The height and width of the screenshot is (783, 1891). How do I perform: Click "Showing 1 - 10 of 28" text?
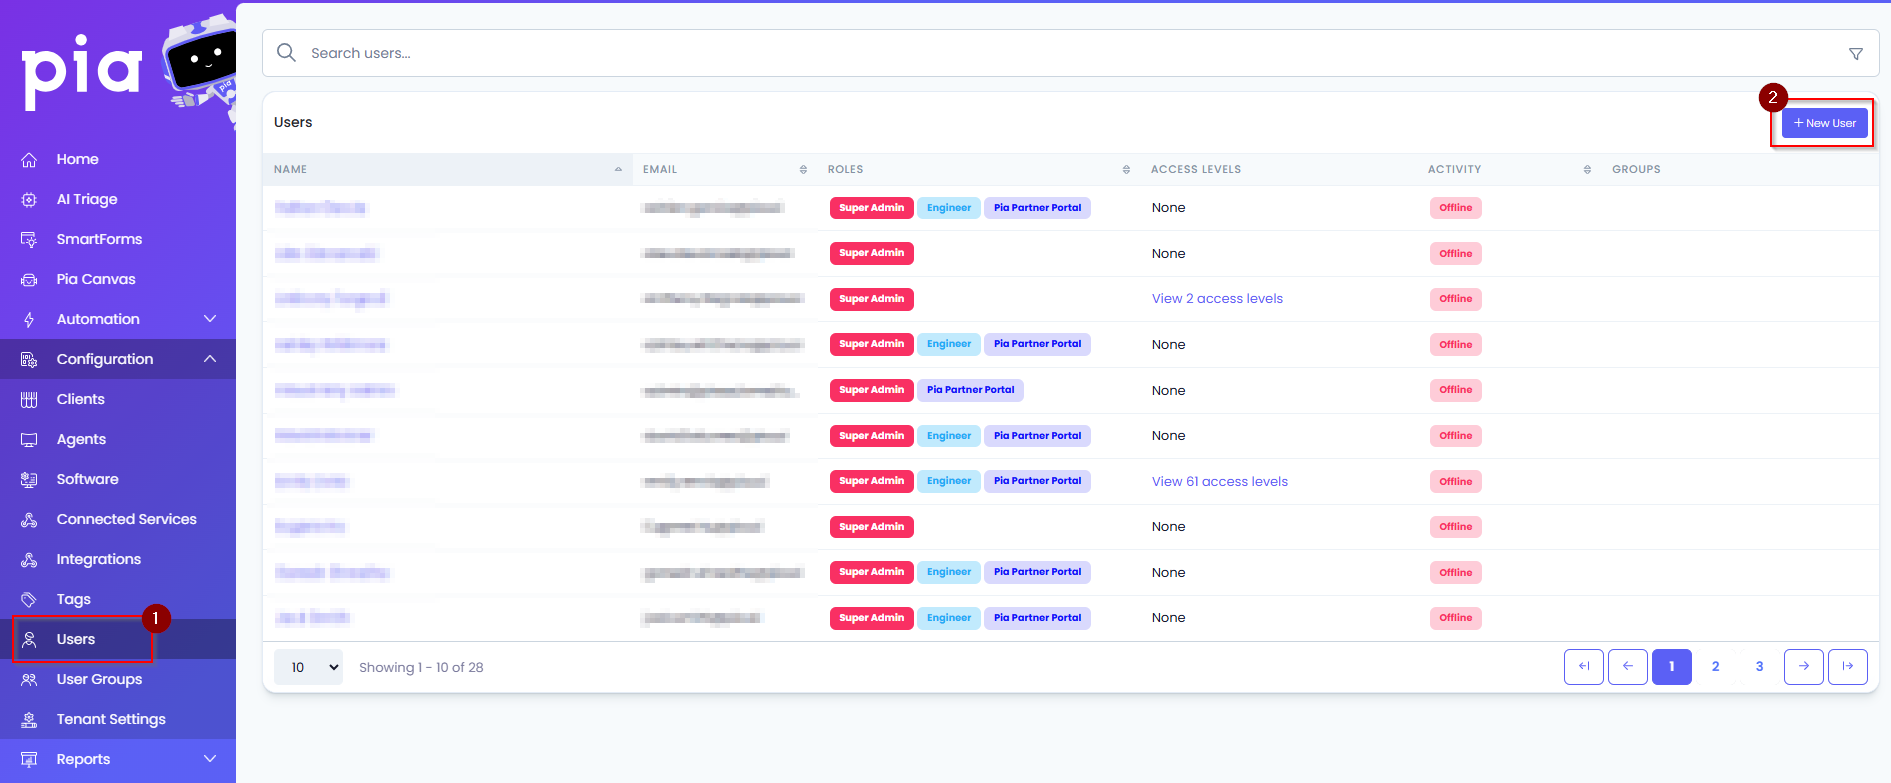click(421, 668)
